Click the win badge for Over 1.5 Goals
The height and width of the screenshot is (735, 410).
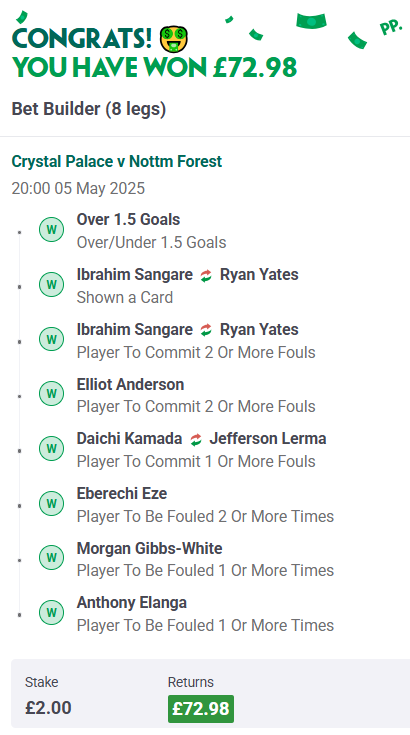tap(52, 230)
